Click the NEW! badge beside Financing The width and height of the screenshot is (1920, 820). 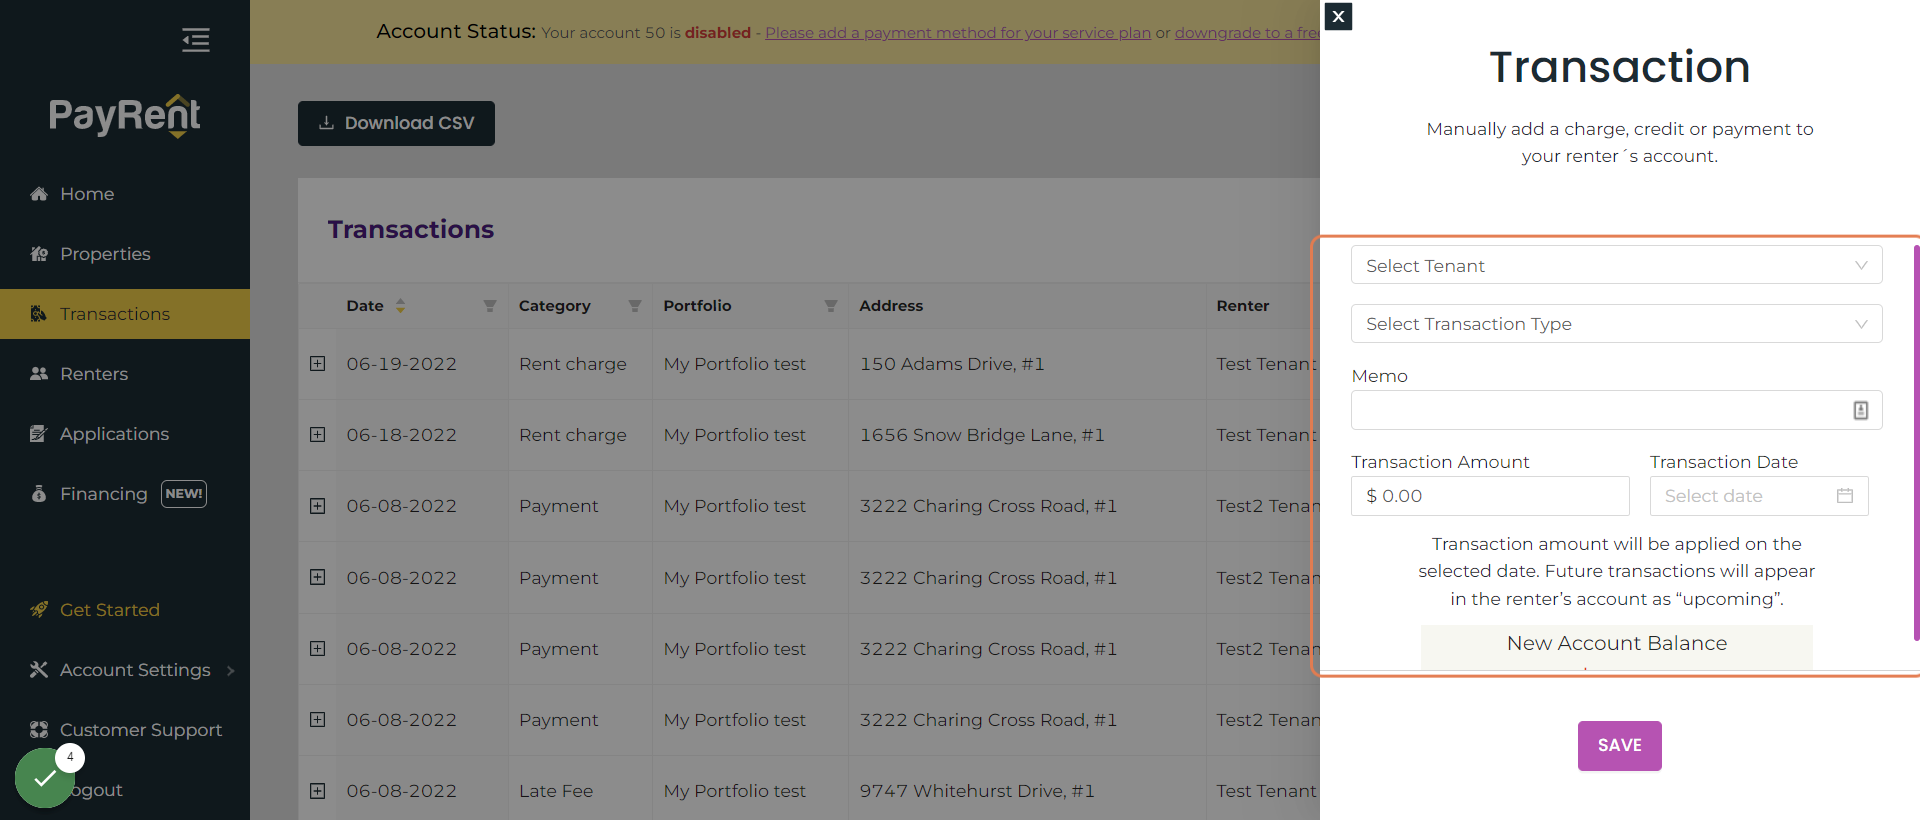184,494
